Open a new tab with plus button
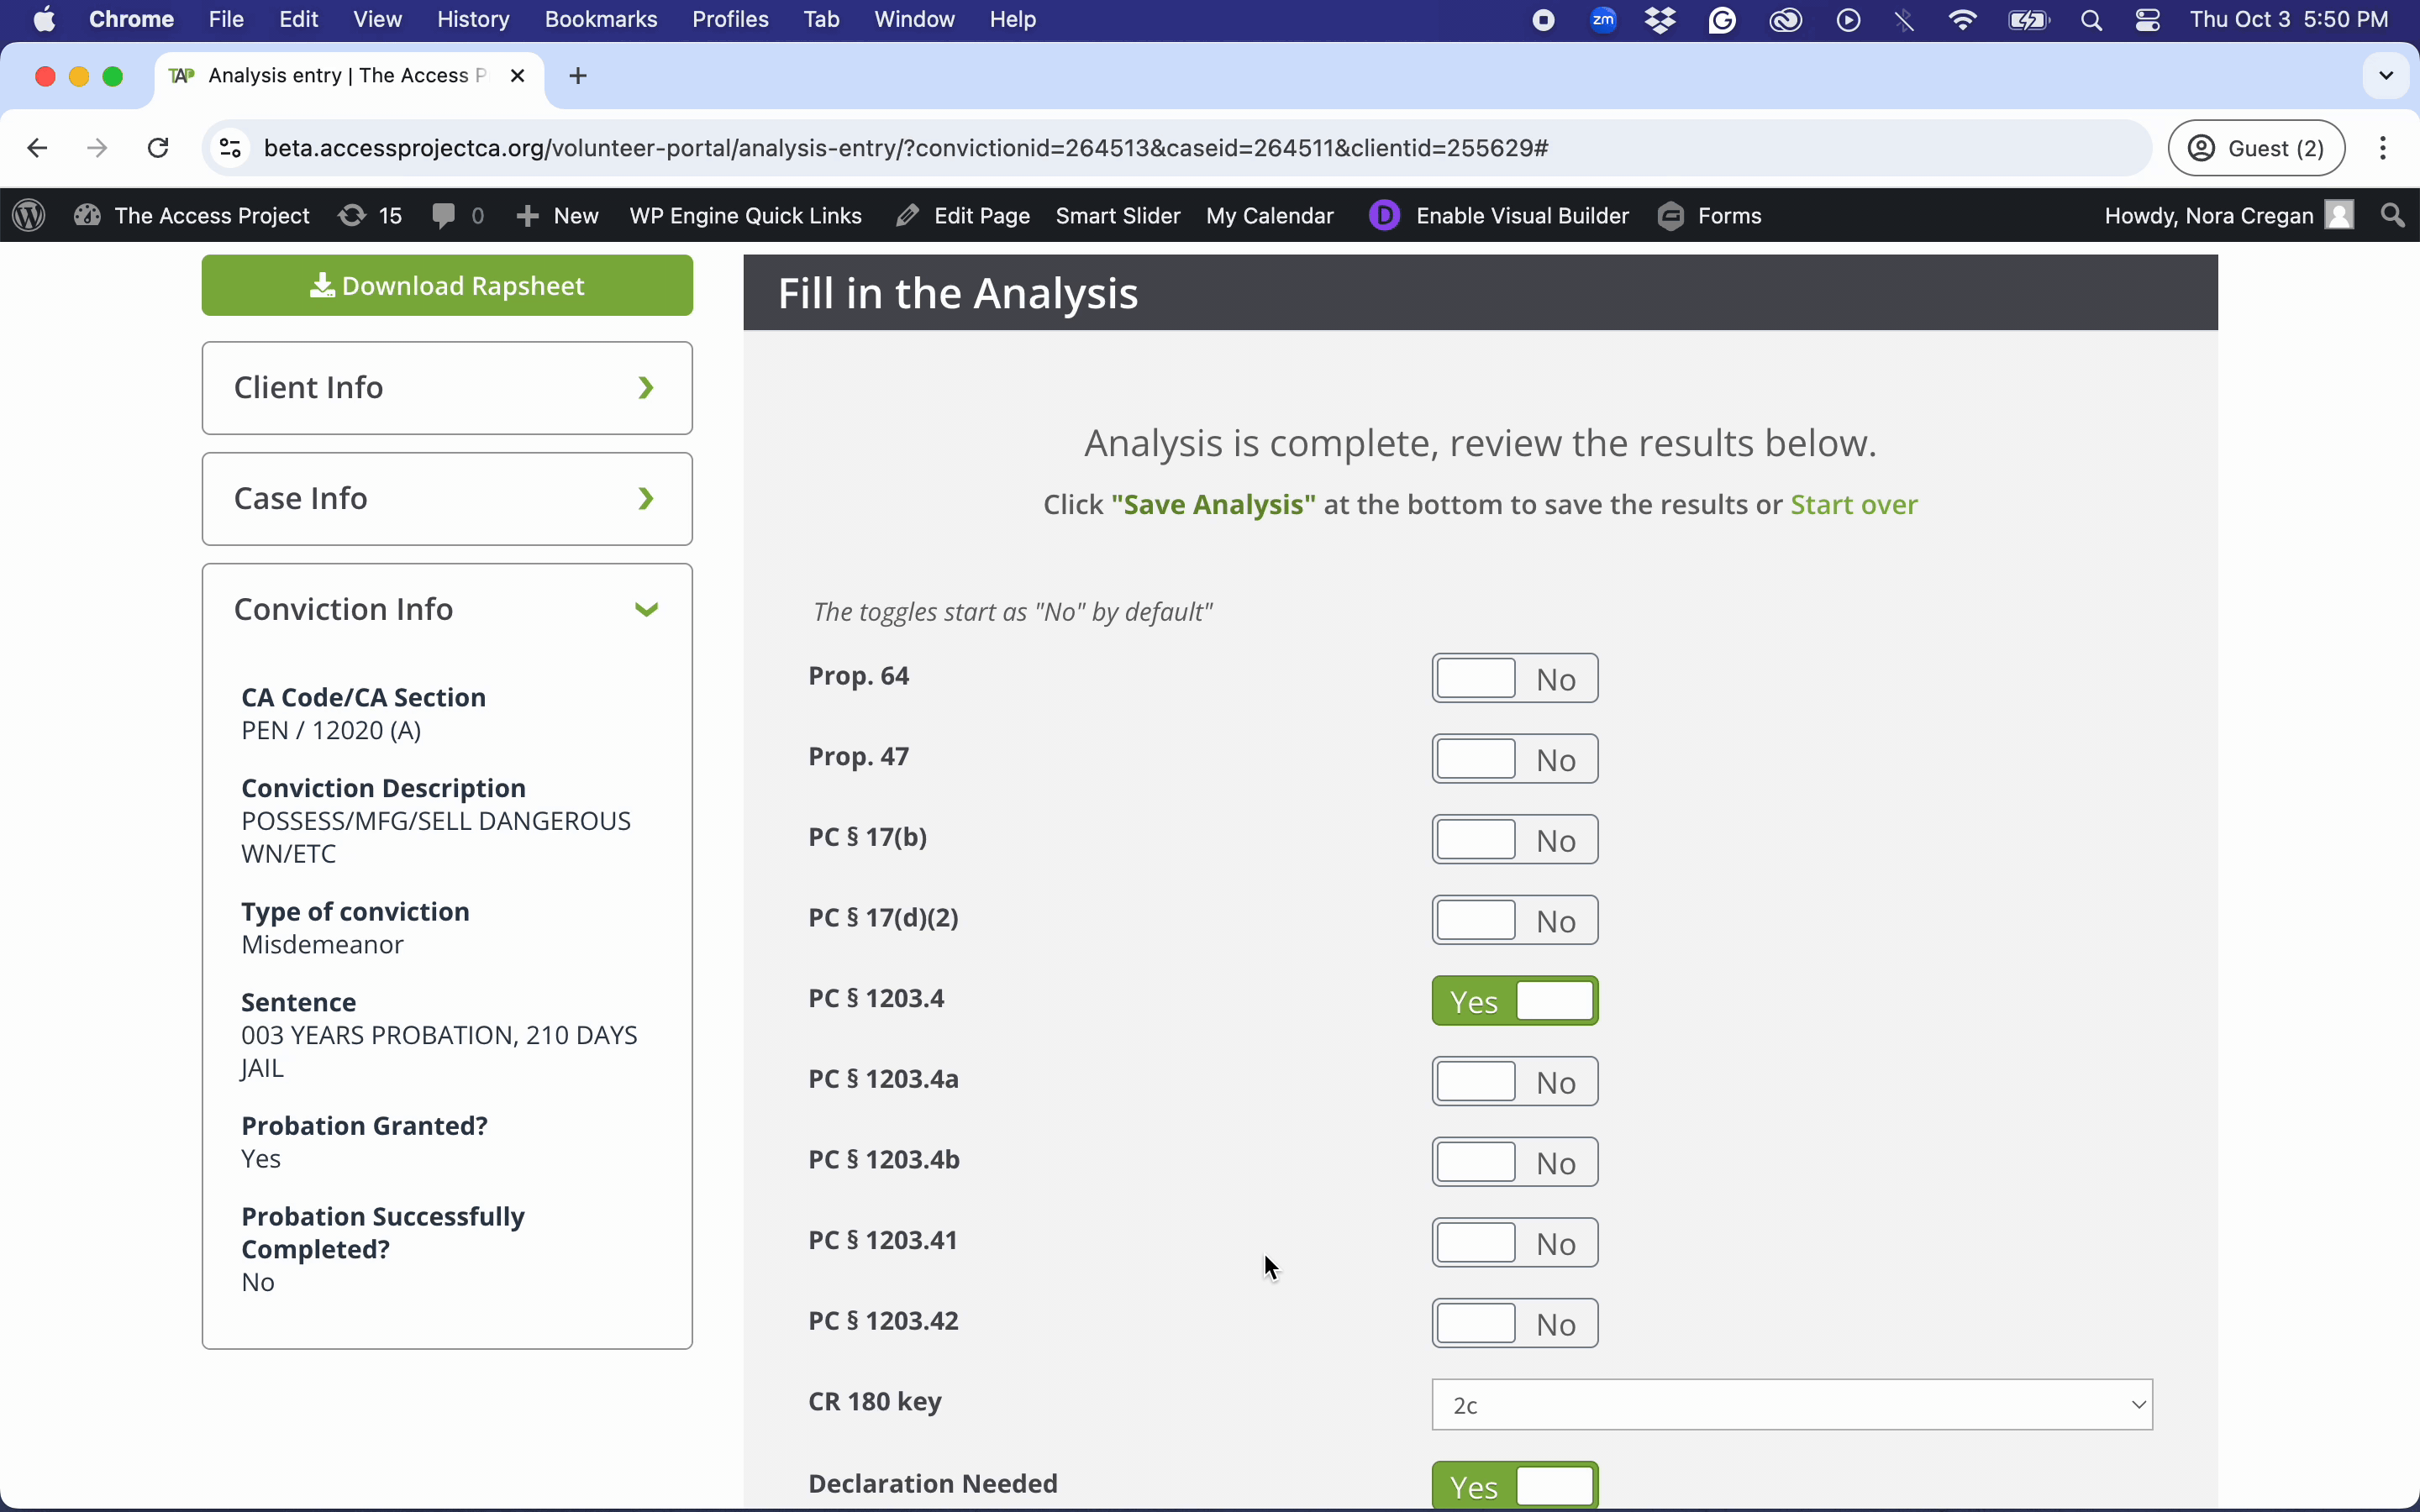This screenshot has height=1512, width=2420. click(x=578, y=76)
